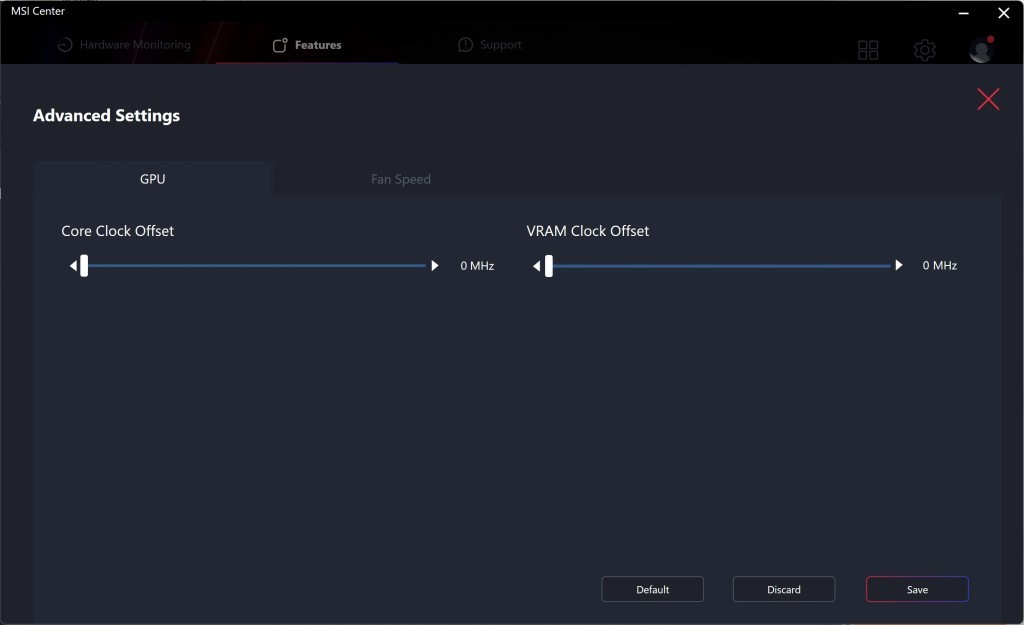Open the settings gear icon
Image resolution: width=1024 pixels, height=625 pixels.
tap(924, 50)
